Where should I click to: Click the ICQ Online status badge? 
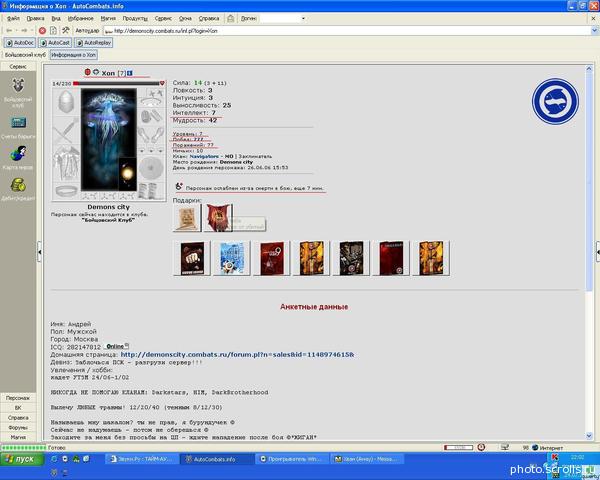click(x=117, y=346)
